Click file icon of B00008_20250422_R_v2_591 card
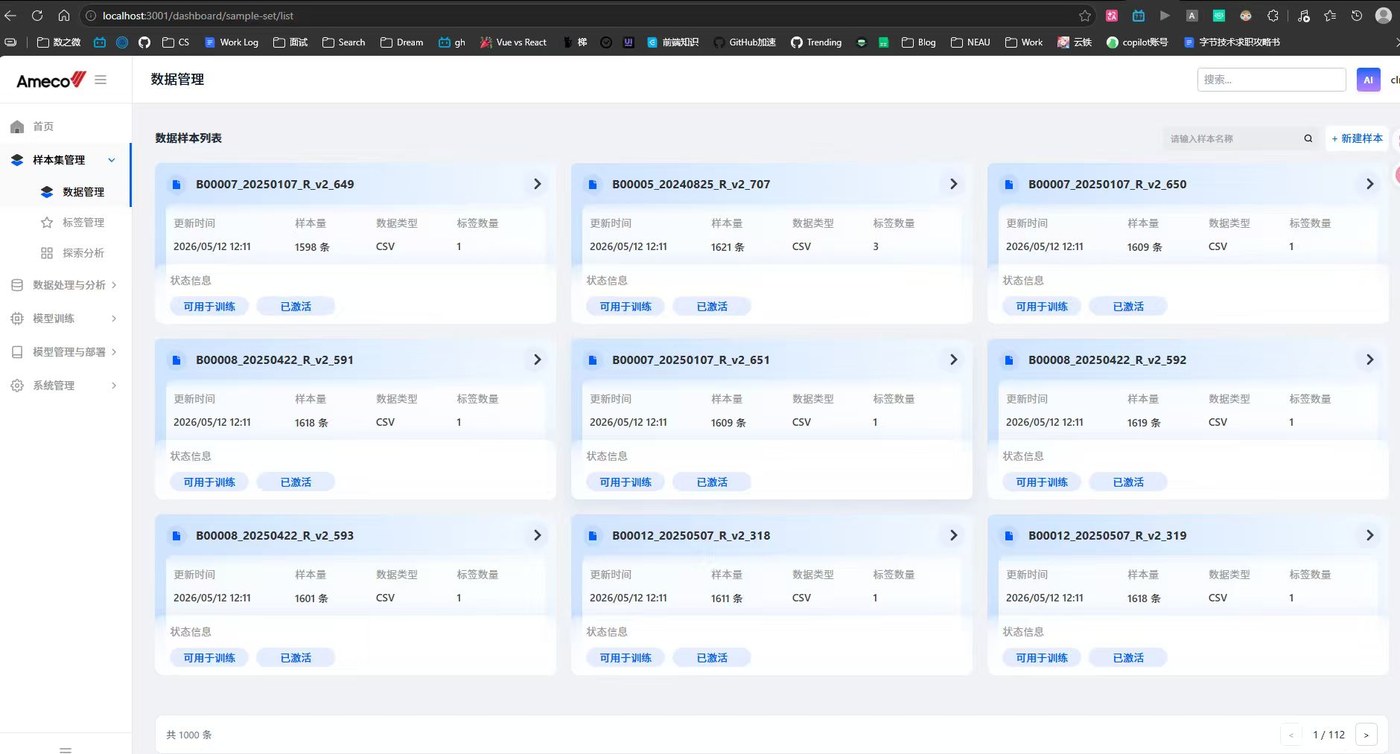 pyautogui.click(x=176, y=360)
